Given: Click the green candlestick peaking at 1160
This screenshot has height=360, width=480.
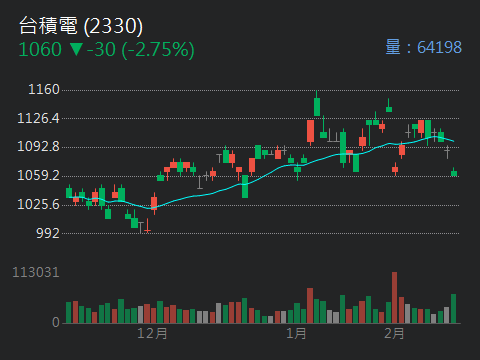Looking at the screenshot, I should pyautogui.click(x=317, y=104).
